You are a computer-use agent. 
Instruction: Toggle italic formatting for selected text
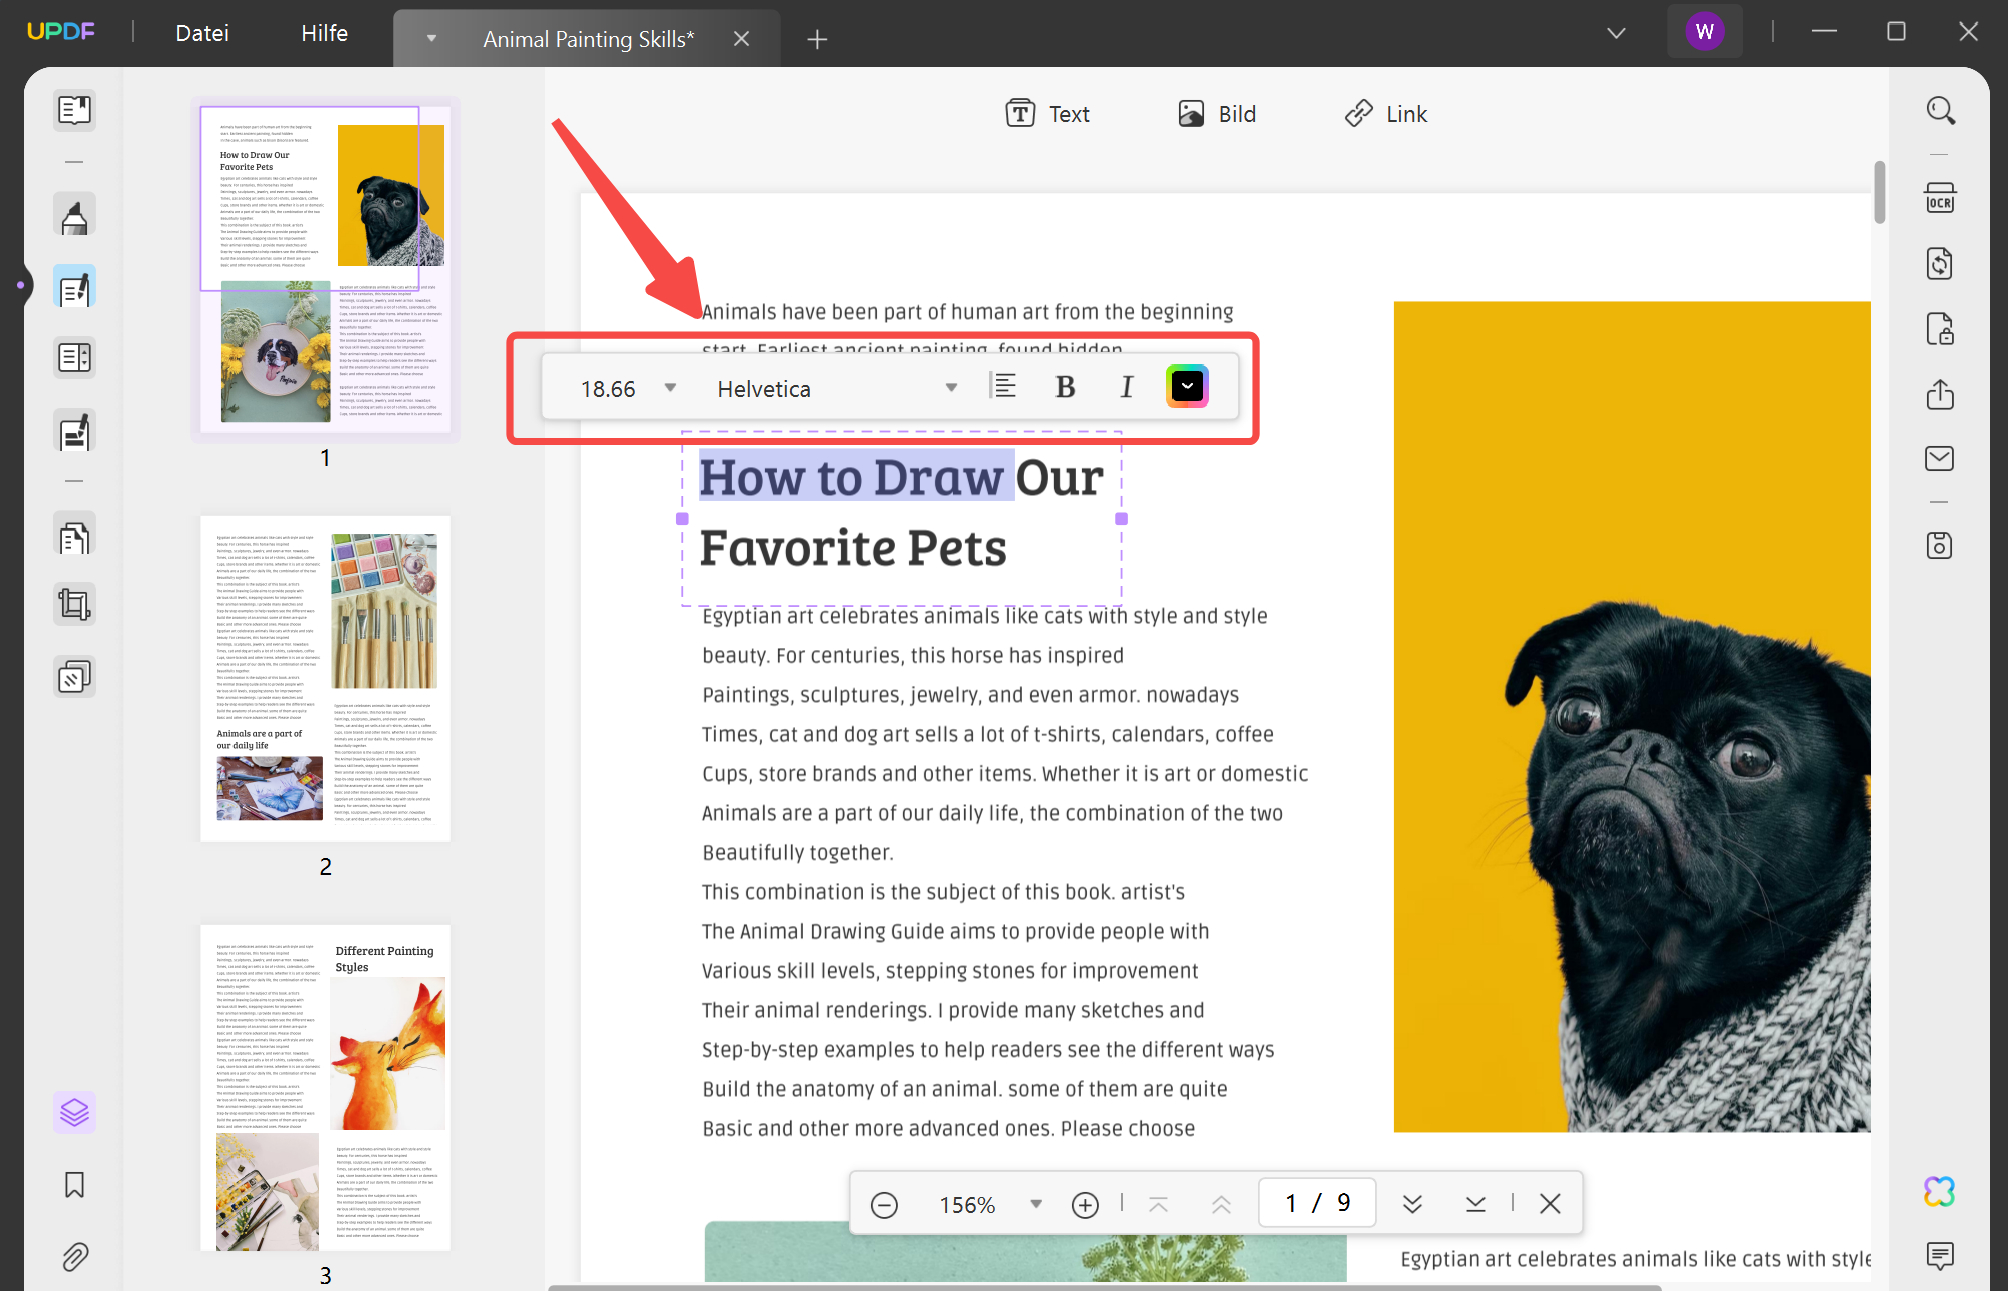1127,387
